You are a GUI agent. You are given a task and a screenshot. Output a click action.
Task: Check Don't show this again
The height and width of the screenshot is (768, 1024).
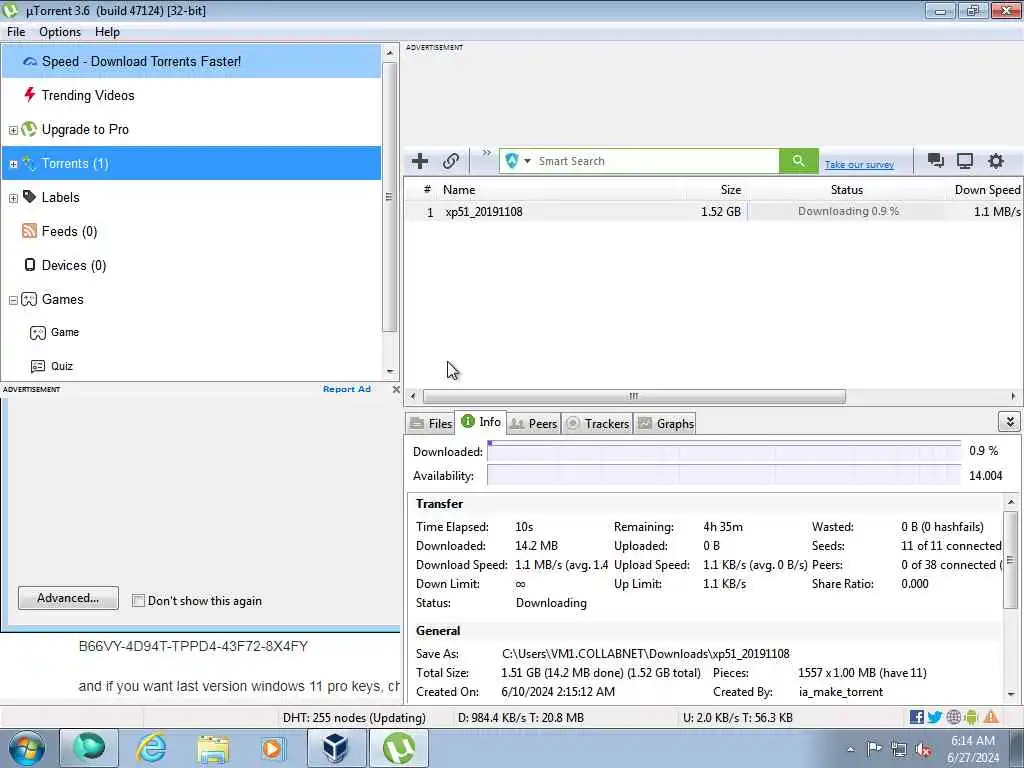[x=138, y=601]
